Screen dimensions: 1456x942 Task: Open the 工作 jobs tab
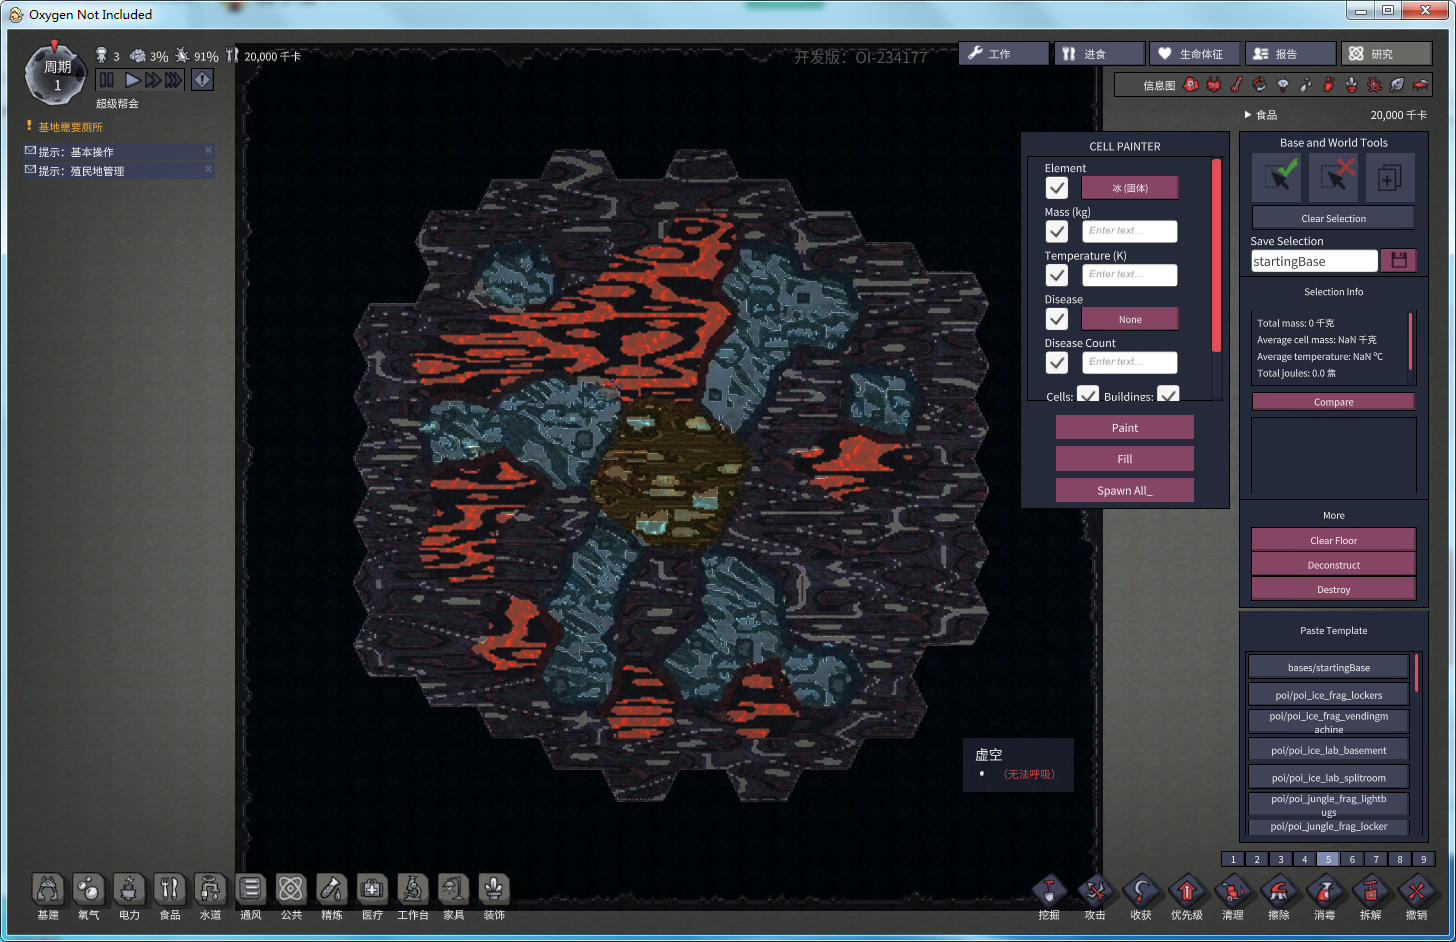tap(1004, 53)
